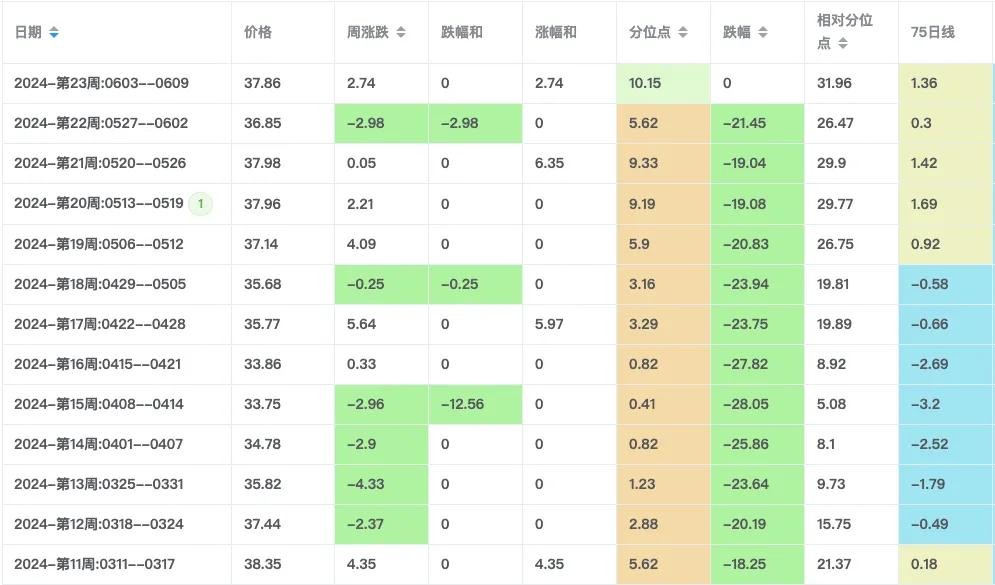The image size is (995, 585).
Task: Click light-green 10.15 分位点 cell
Action: coord(645,83)
